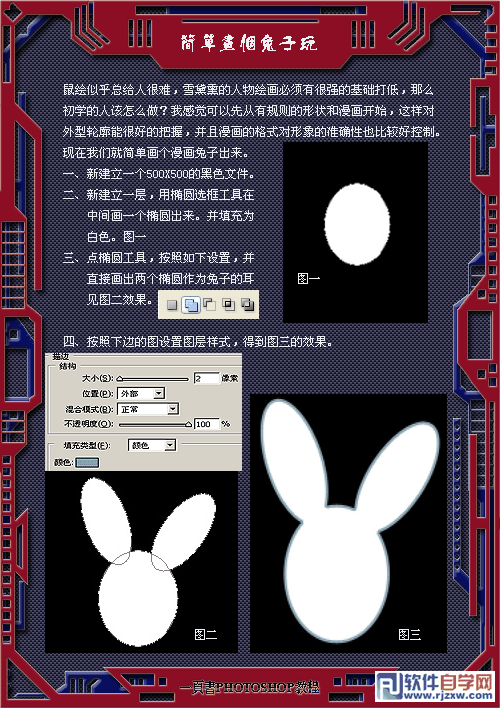Select the 图三 stroked rabbit image

[348, 523]
